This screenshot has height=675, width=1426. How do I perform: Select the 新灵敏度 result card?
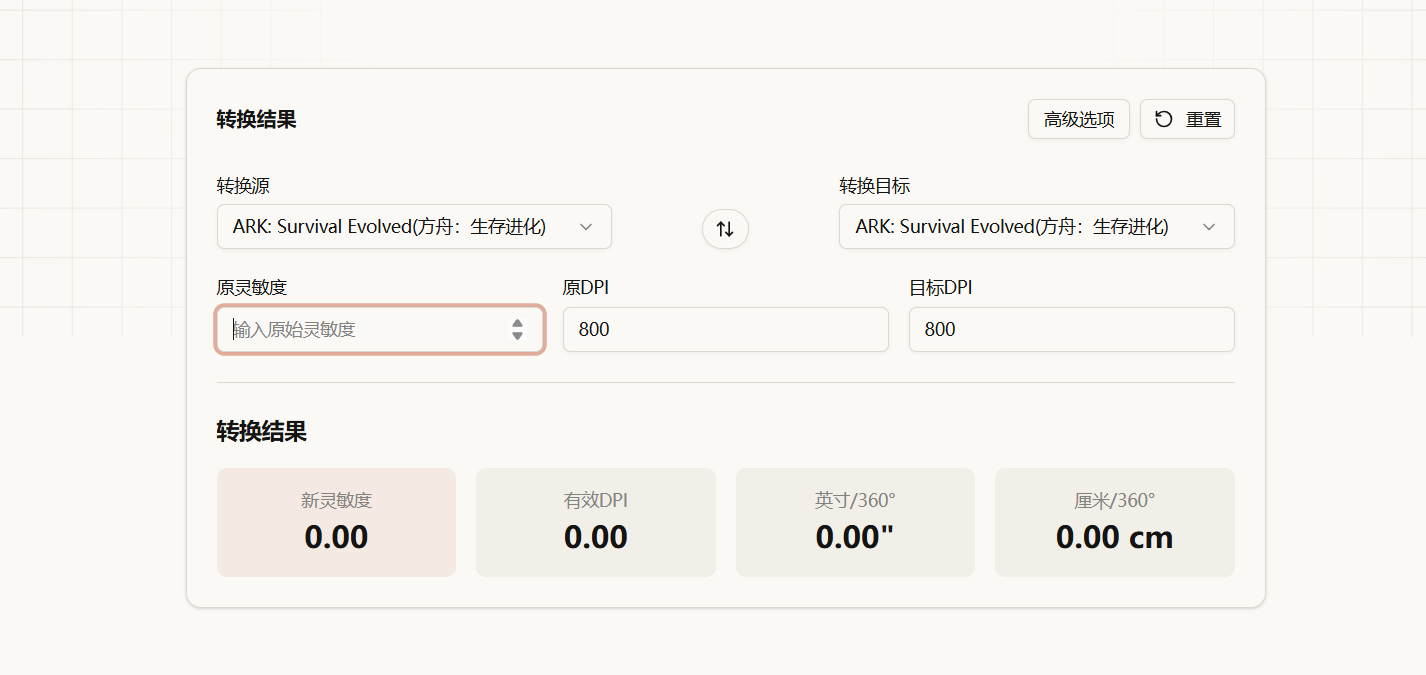336,522
